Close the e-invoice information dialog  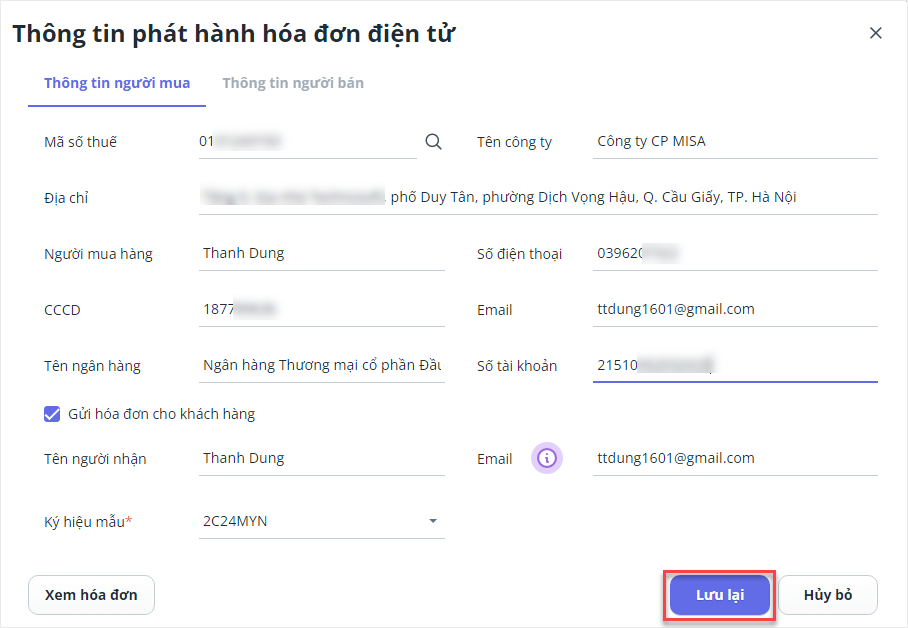point(876,33)
